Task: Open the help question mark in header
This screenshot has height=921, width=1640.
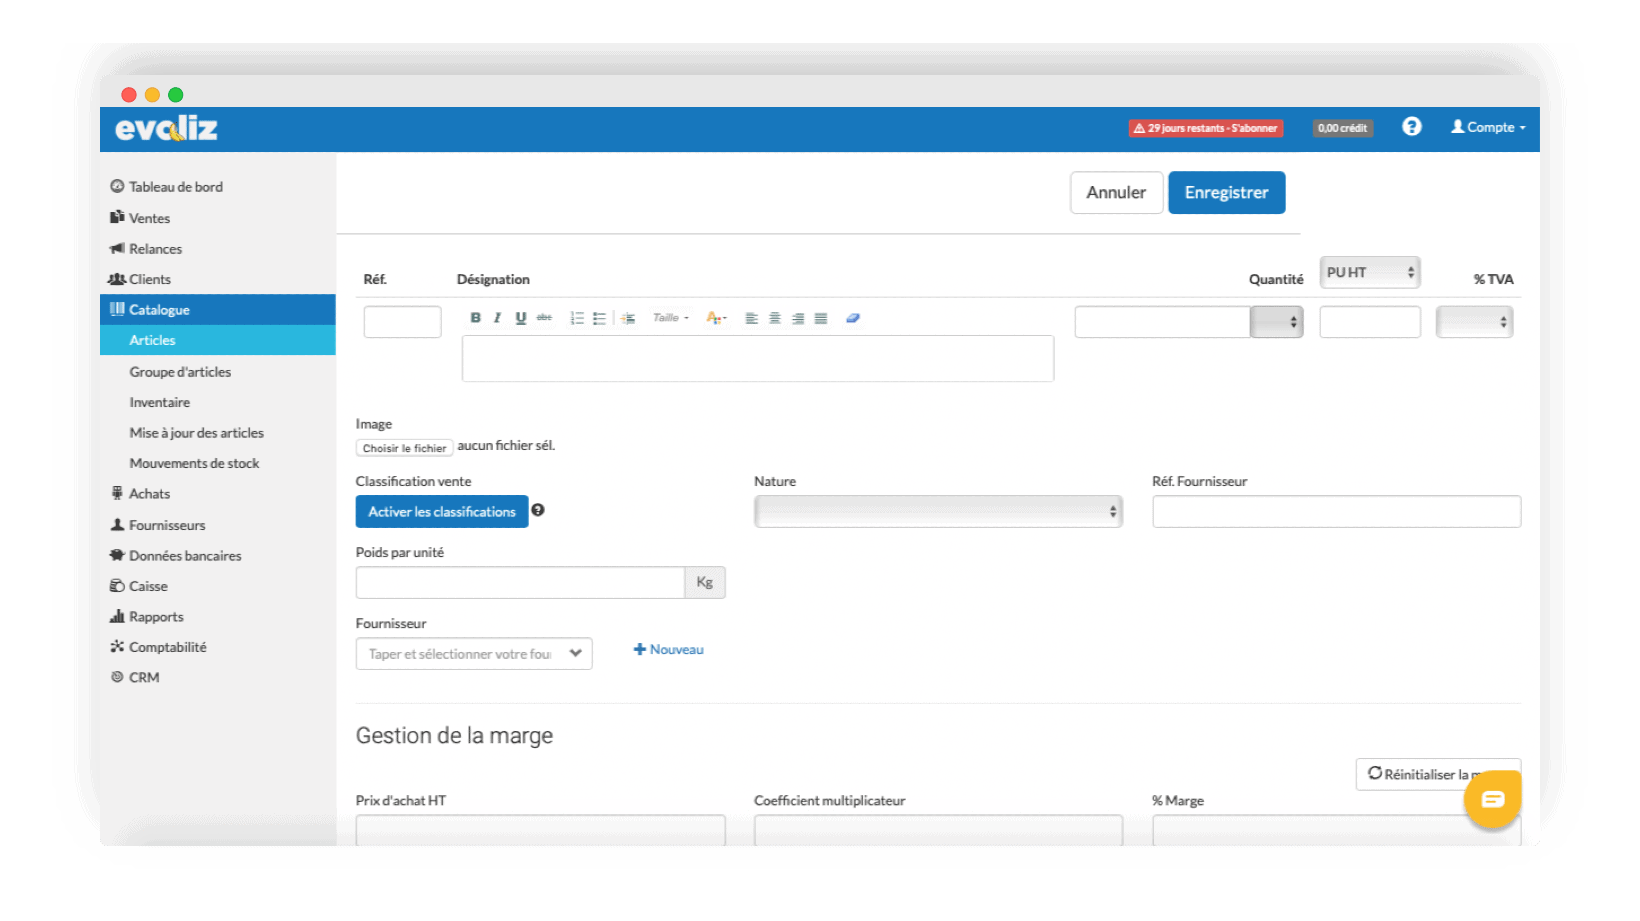Action: [1411, 127]
